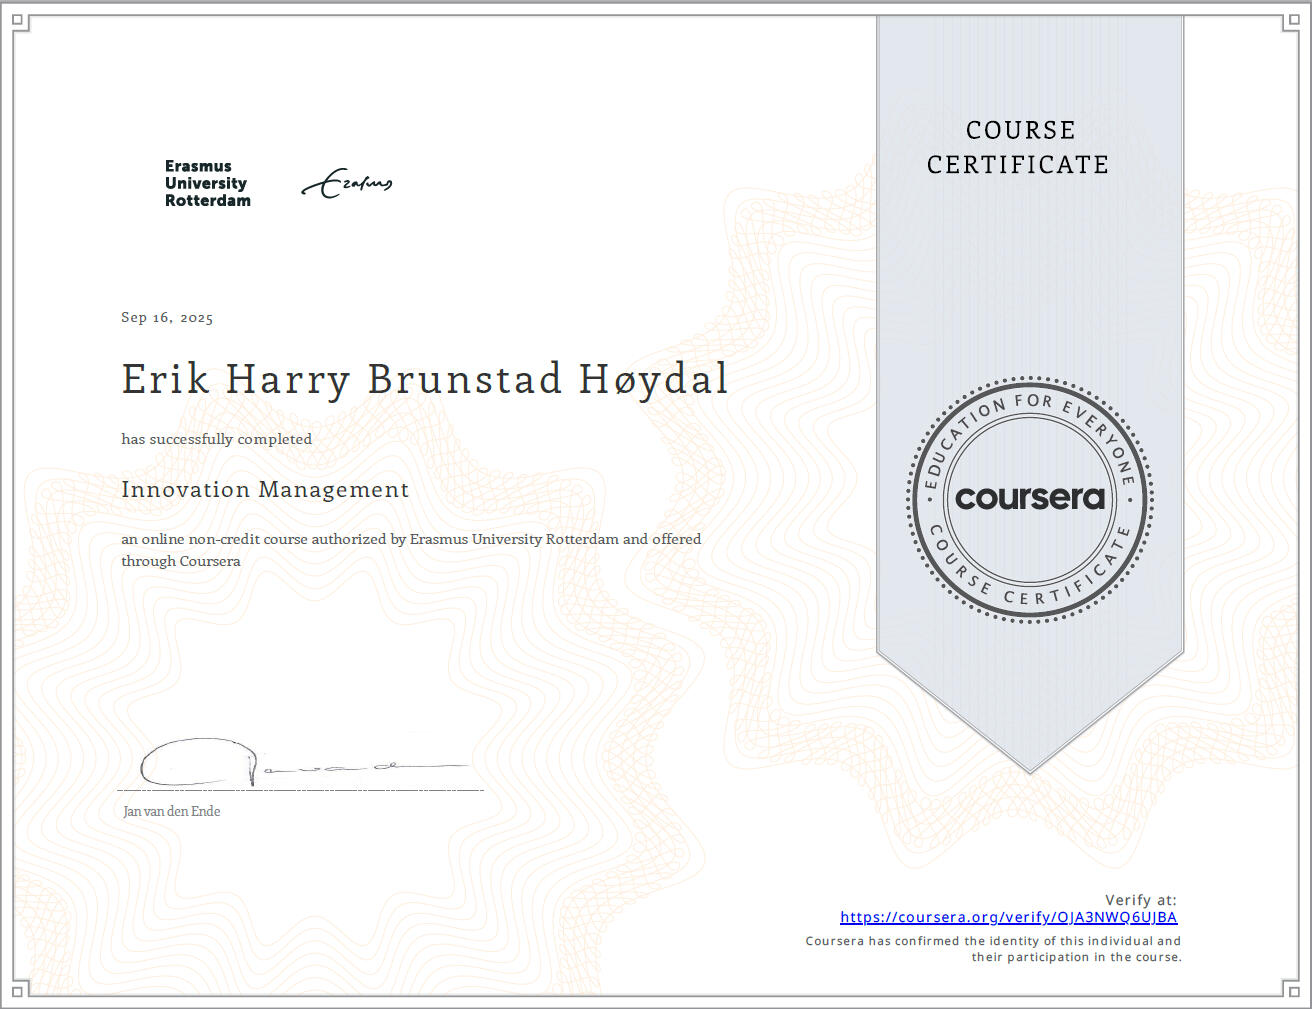Click the Erasmus signature logo
Viewport: 1312px width, 1009px height.
click(x=347, y=184)
